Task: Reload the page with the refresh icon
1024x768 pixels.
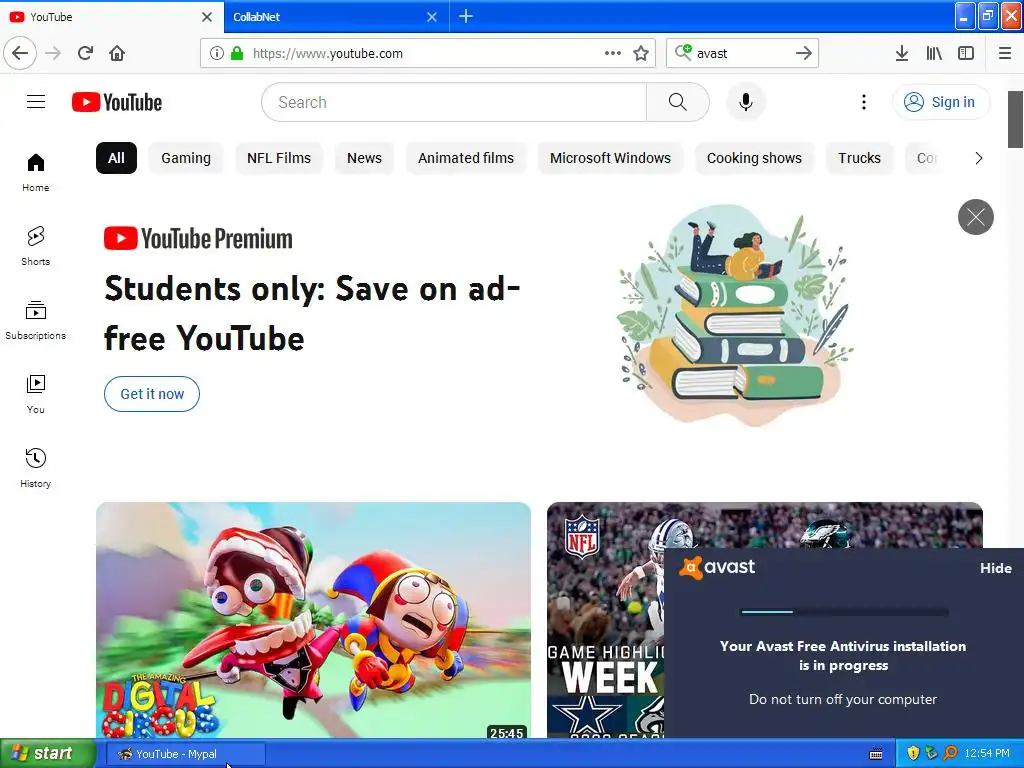Action: pos(85,53)
